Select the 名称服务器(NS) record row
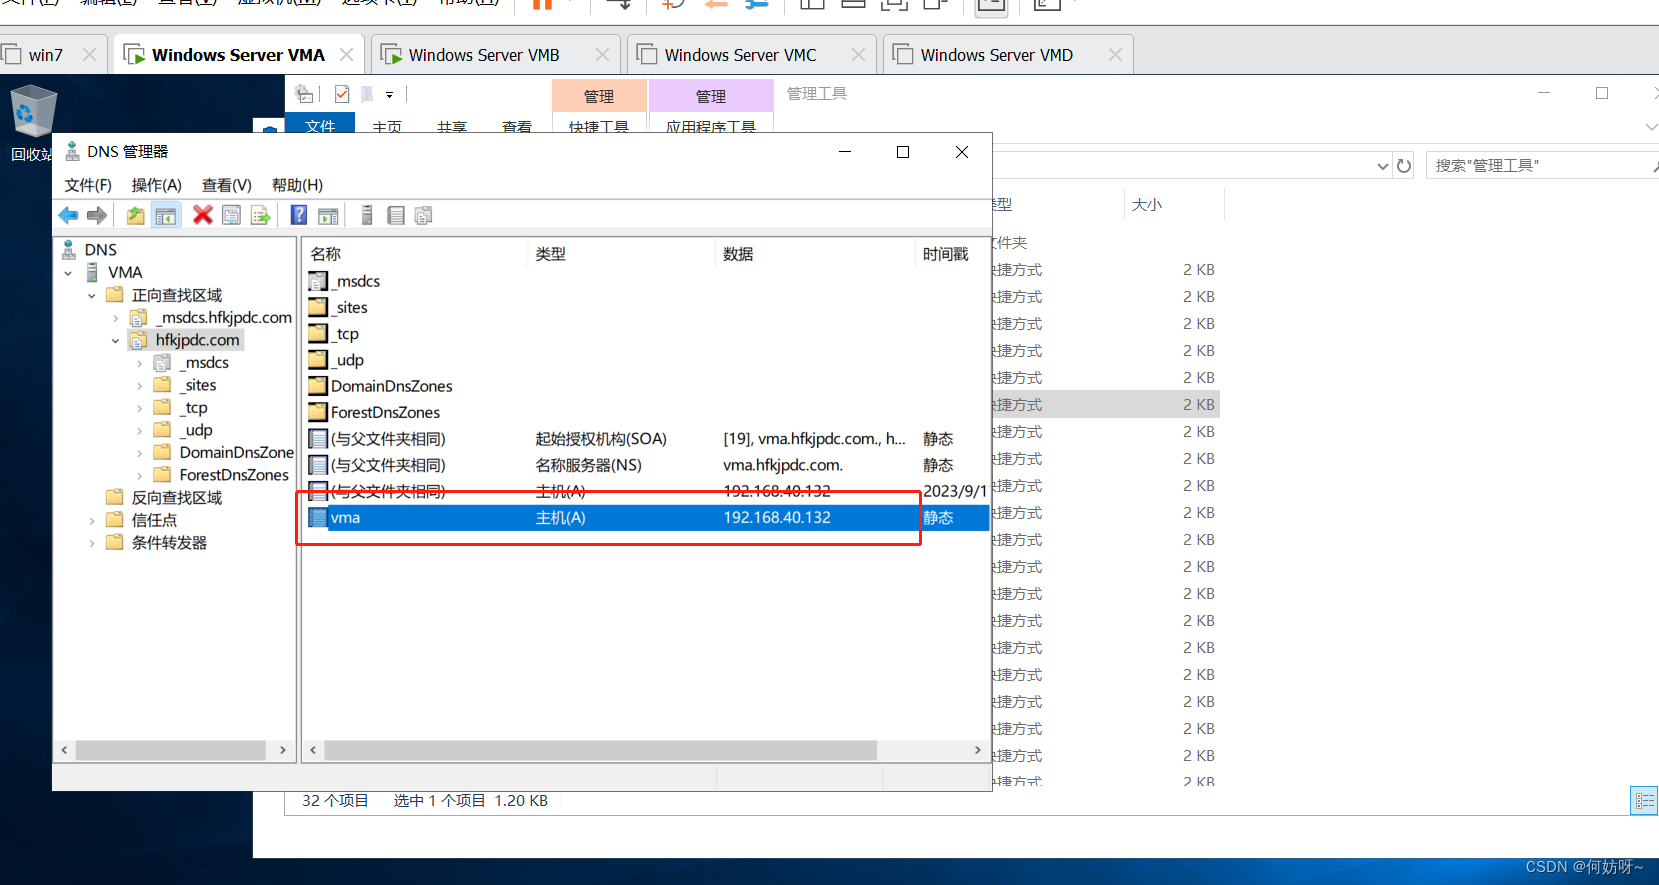This screenshot has width=1659, height=885. [x=647, y=465]
